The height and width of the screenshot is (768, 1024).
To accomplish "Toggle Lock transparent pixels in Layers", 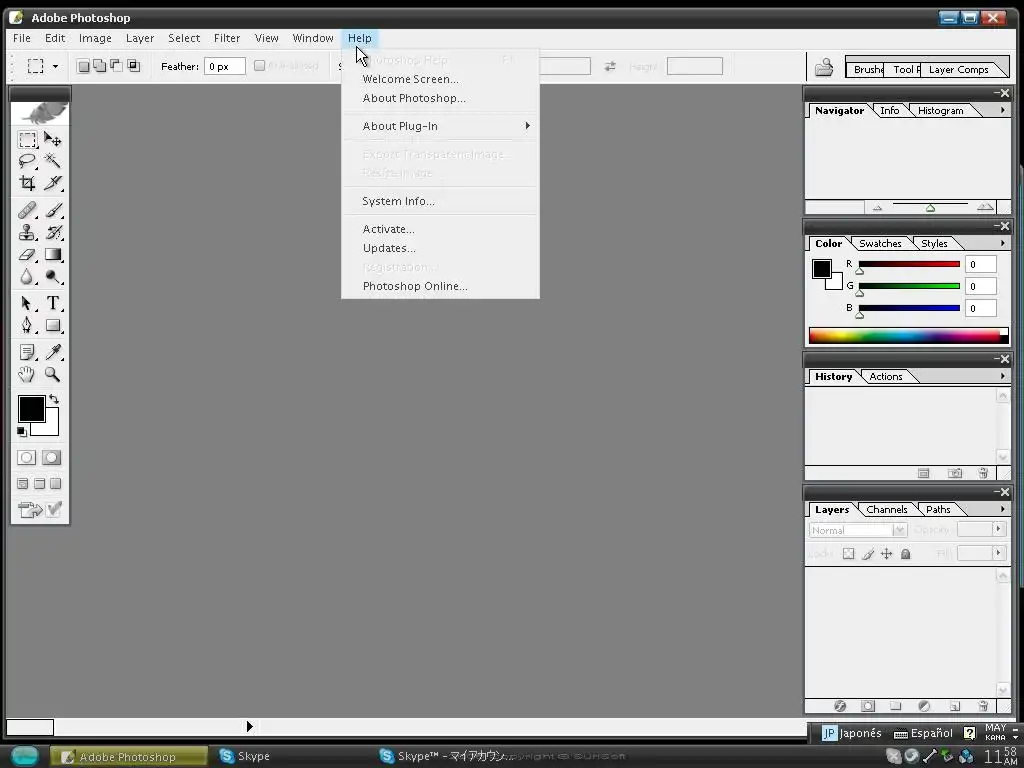I will (x=848, y=554).
